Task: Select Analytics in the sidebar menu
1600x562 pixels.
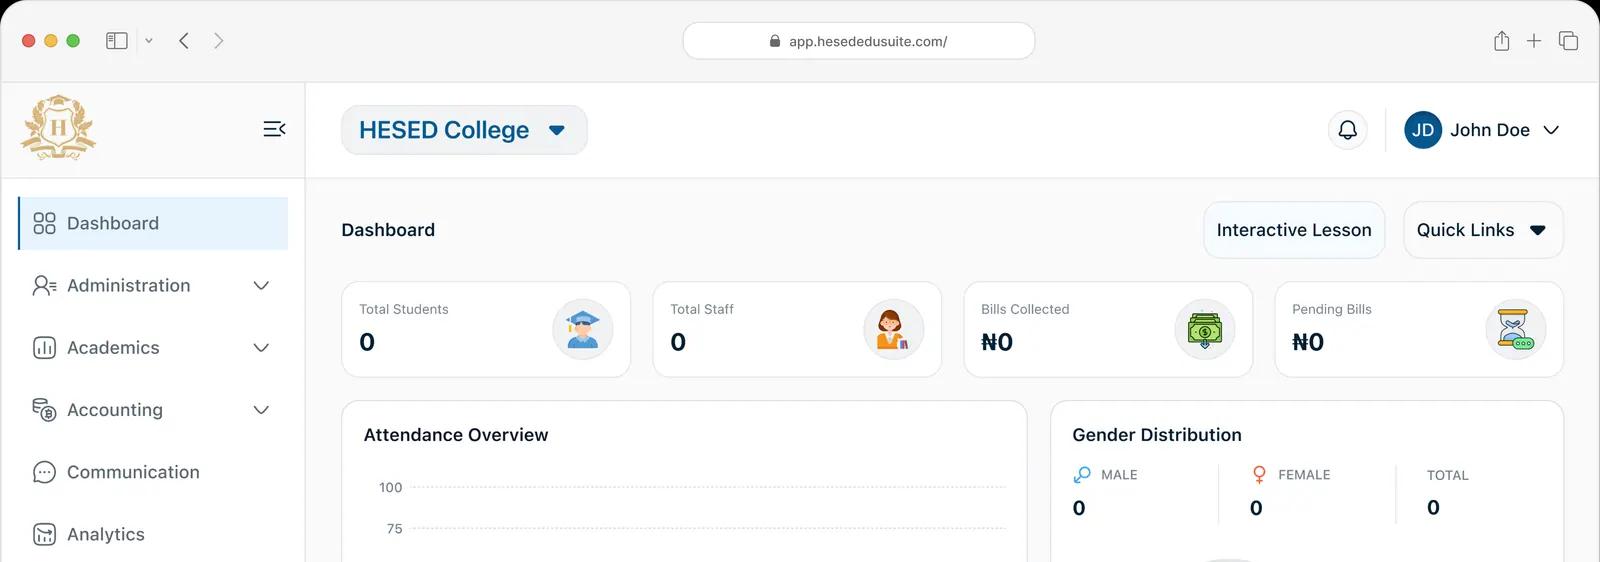Action: [153, 534]
